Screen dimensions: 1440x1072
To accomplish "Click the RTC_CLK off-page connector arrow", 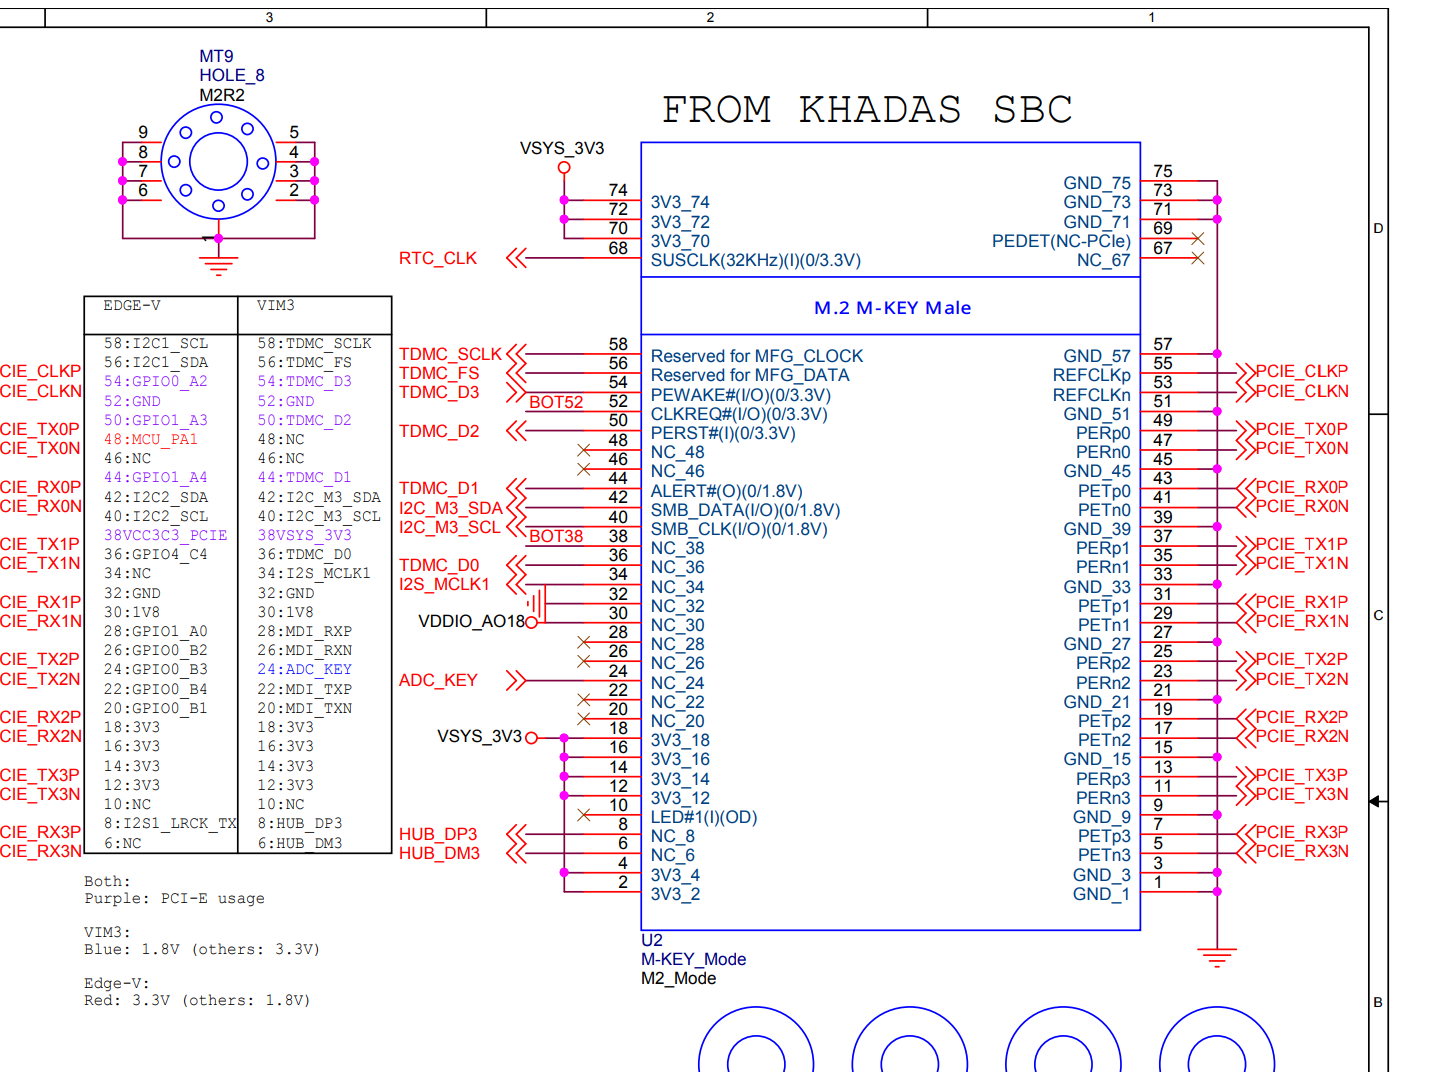I will [516, 258].
